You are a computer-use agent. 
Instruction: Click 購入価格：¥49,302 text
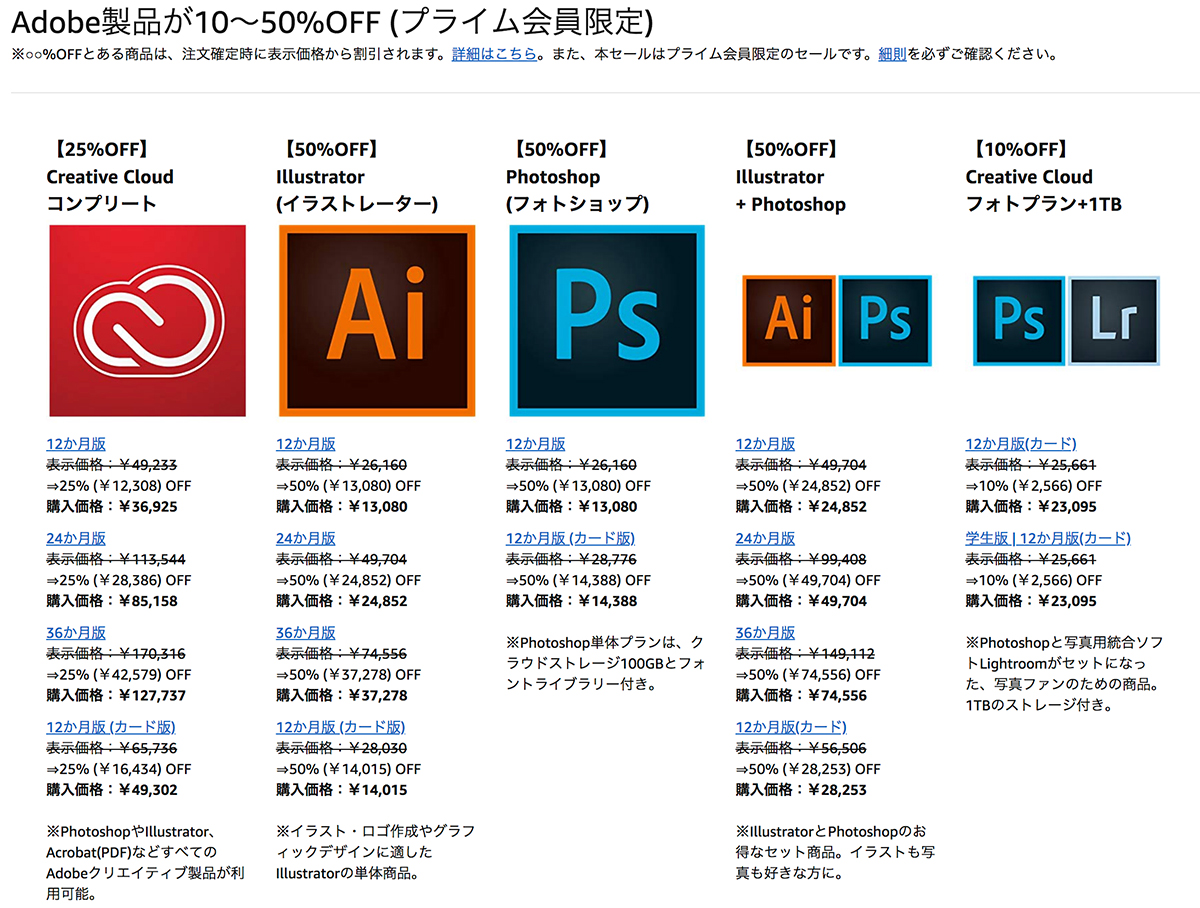click(x=112, y=790)
